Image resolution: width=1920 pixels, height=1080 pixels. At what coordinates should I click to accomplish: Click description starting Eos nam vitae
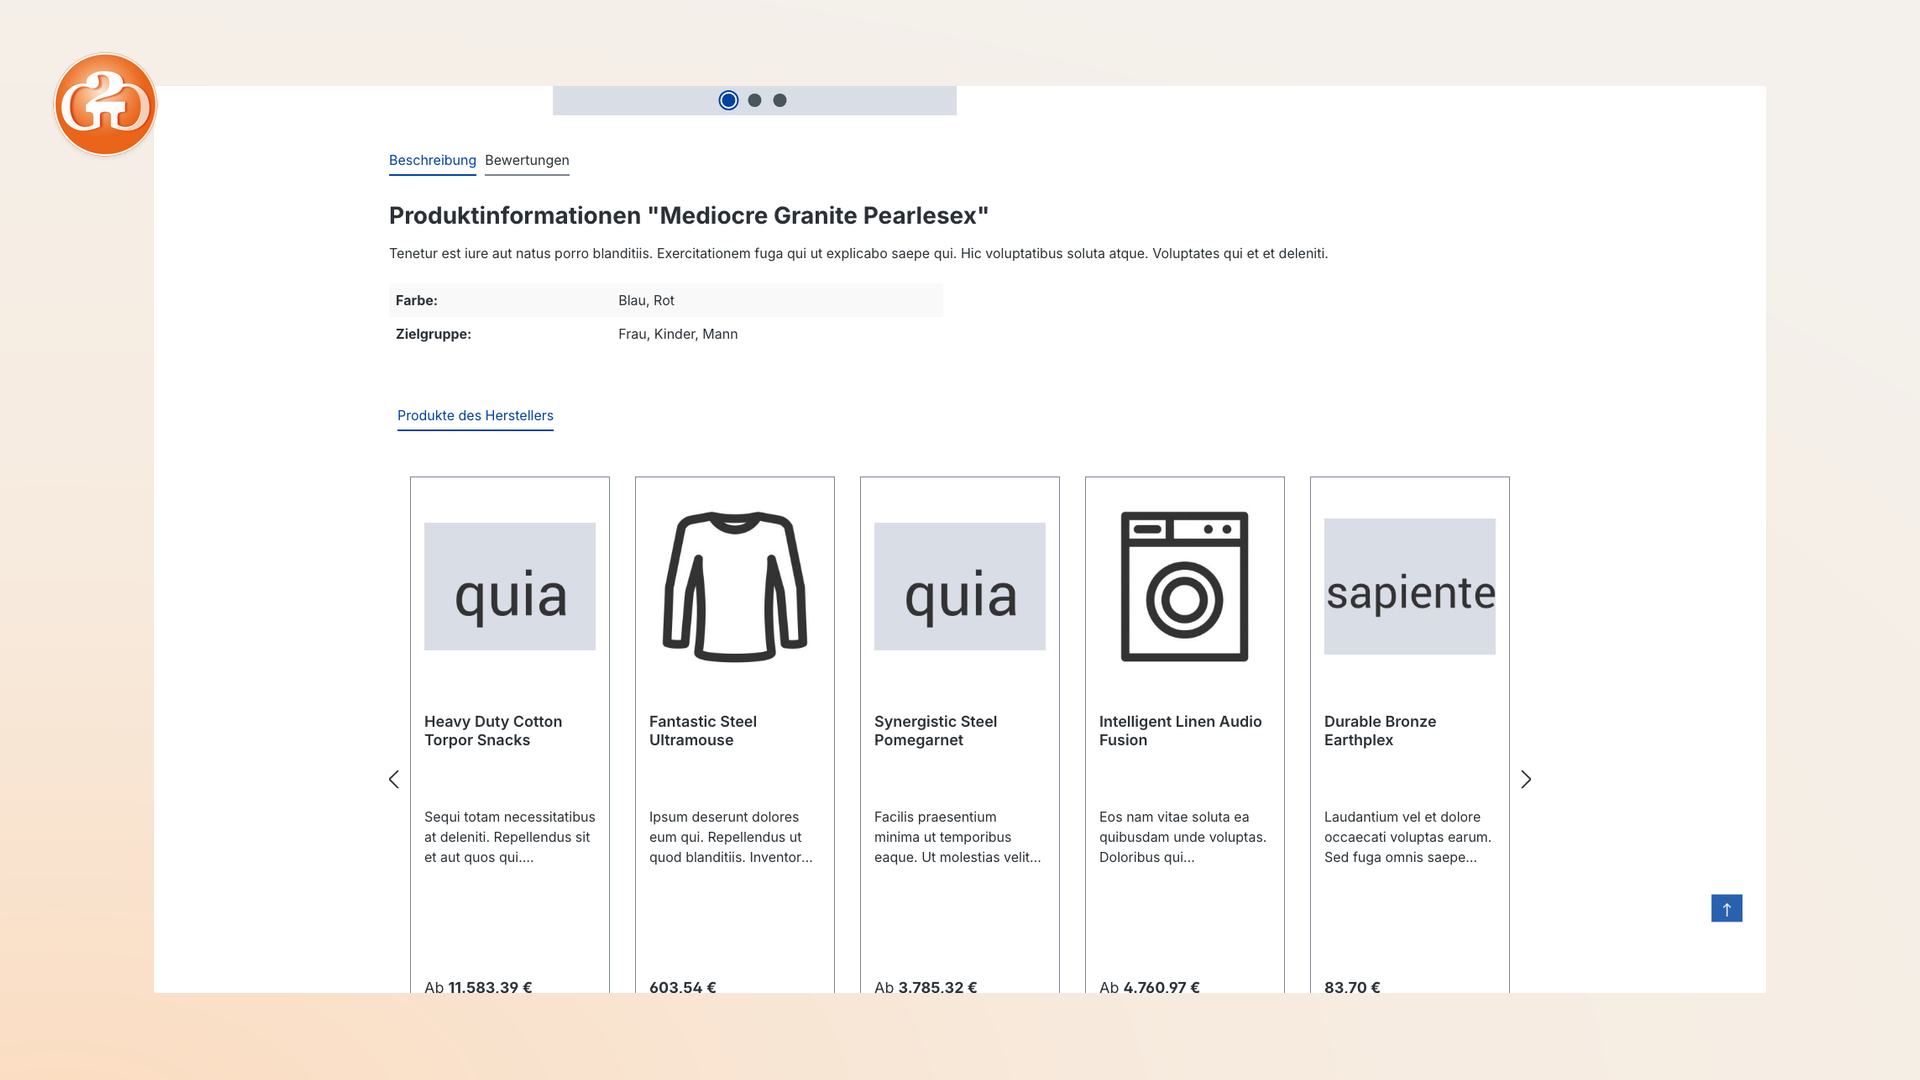[x=1183, y=837]
